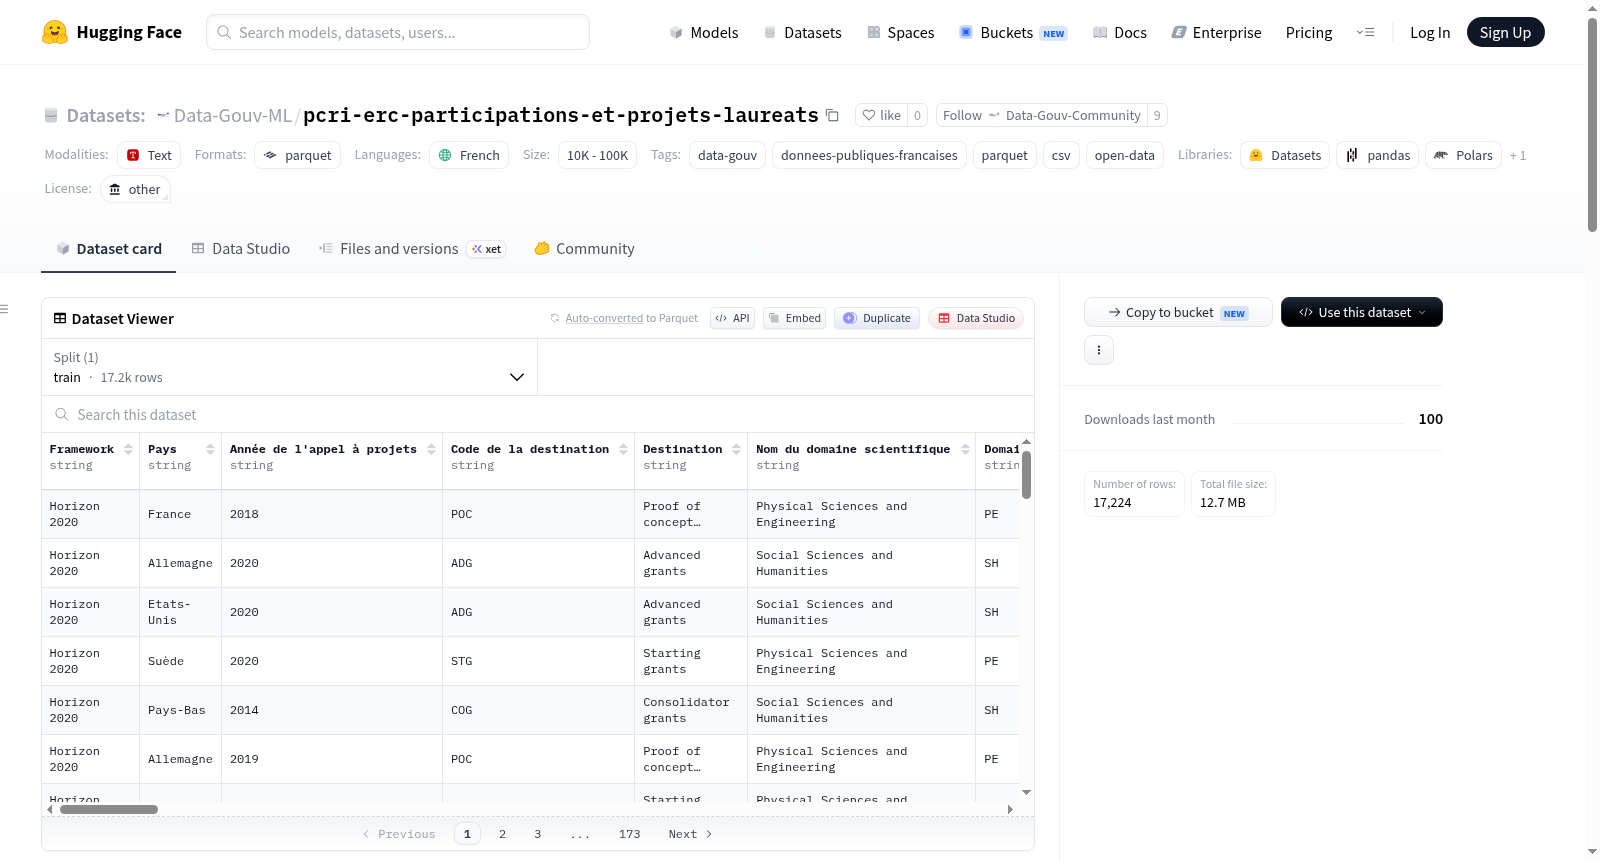
Task: Click the Duplicate button
Action: 877,318
